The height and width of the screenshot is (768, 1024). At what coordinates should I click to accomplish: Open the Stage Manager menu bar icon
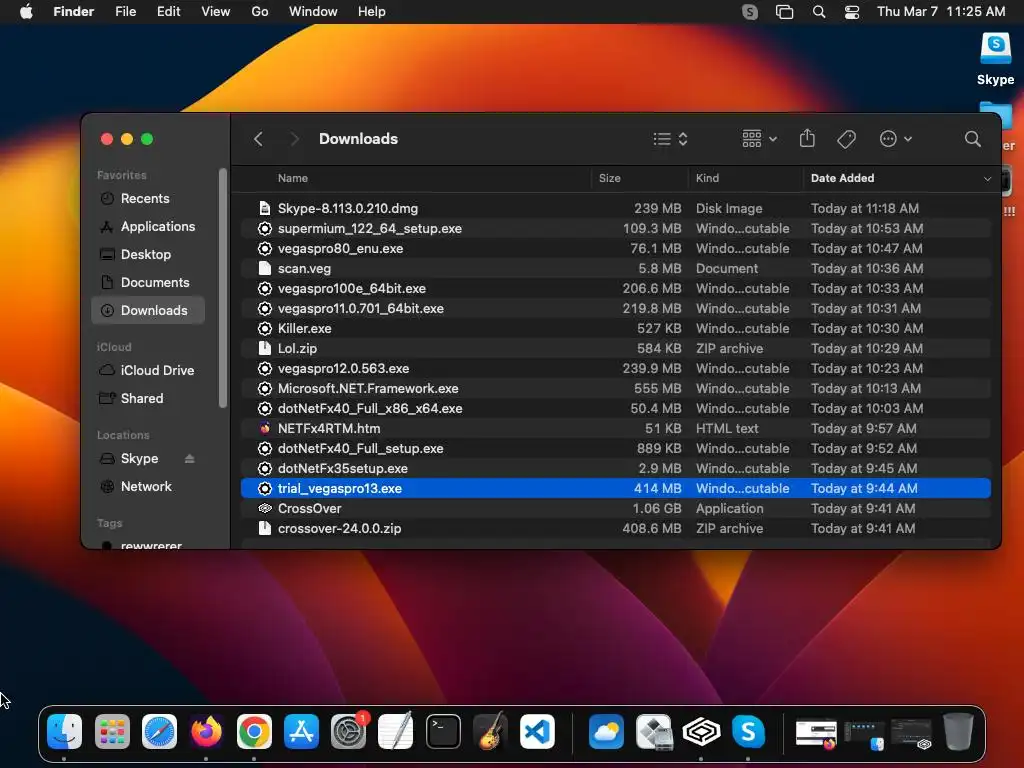click(784, 12)
